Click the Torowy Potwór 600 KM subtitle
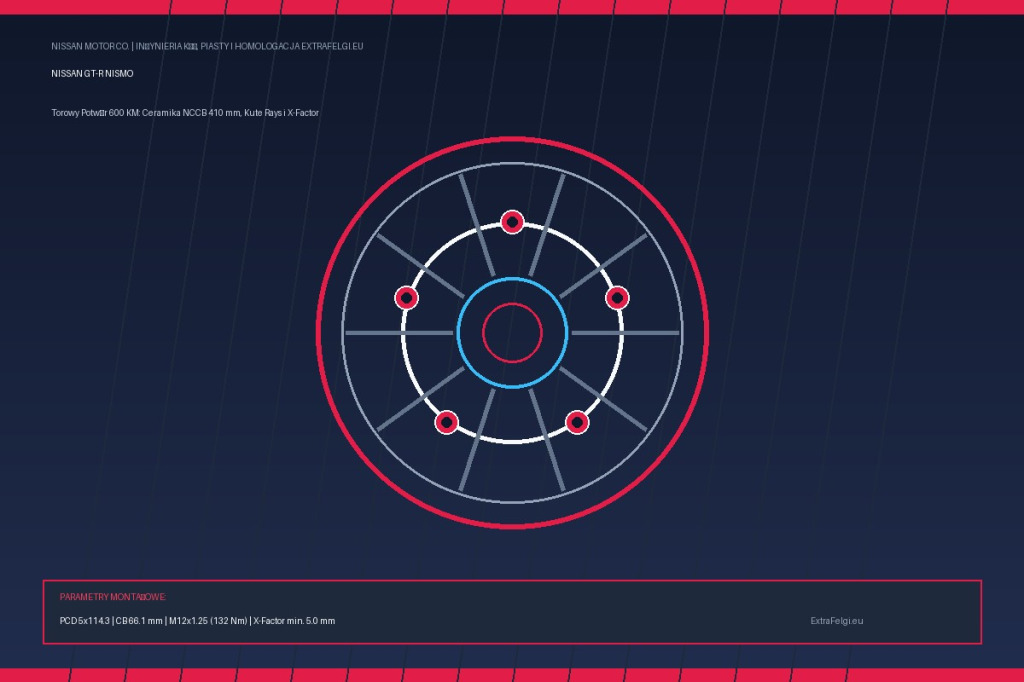1024x682 pixels. pyautogui.click(x=185, y=113)
